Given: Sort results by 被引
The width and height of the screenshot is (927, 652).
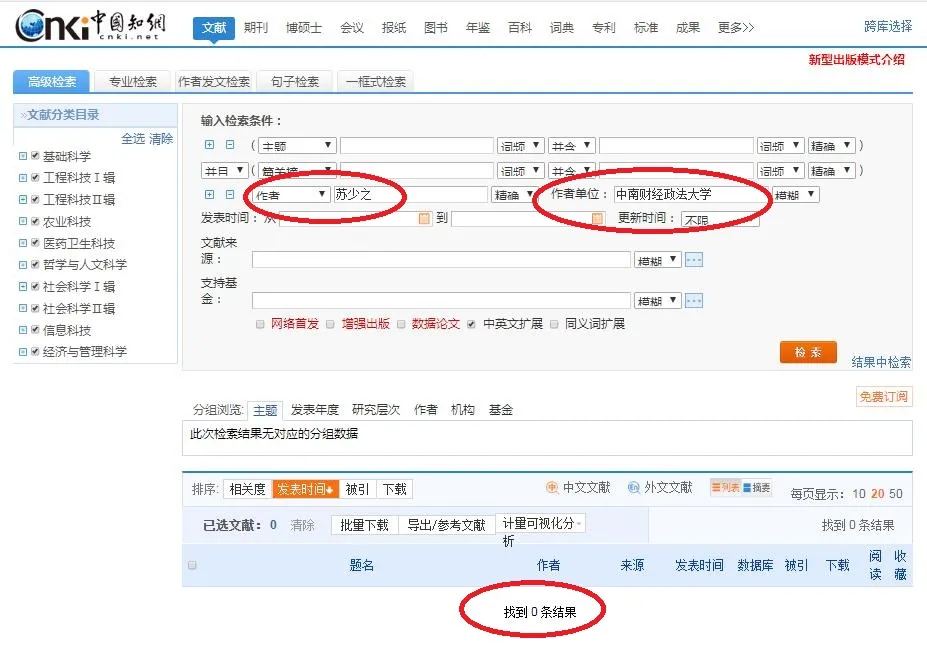Looking at the screenshot, I should click(x=357, y=489).
